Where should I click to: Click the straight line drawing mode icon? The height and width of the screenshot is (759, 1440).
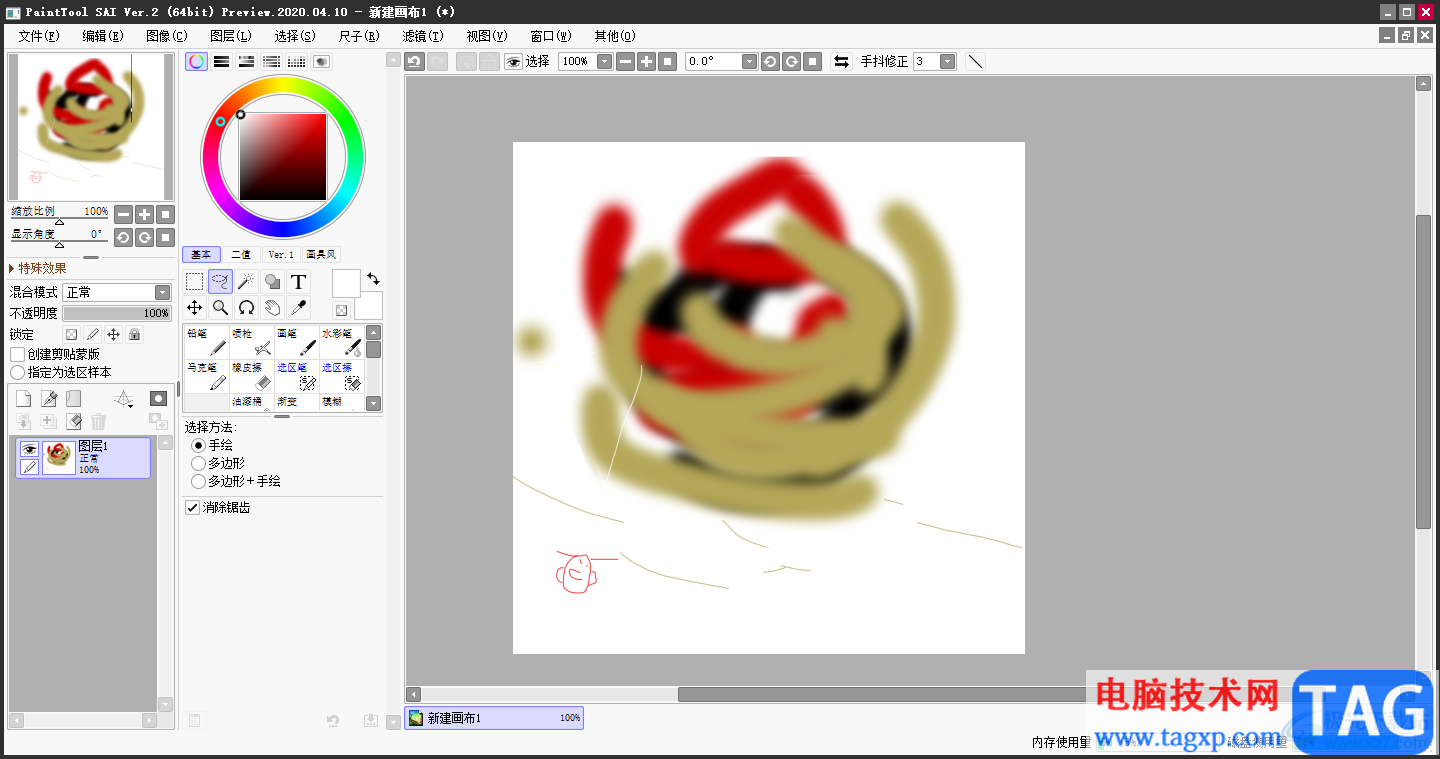click(x=975, y=62)
